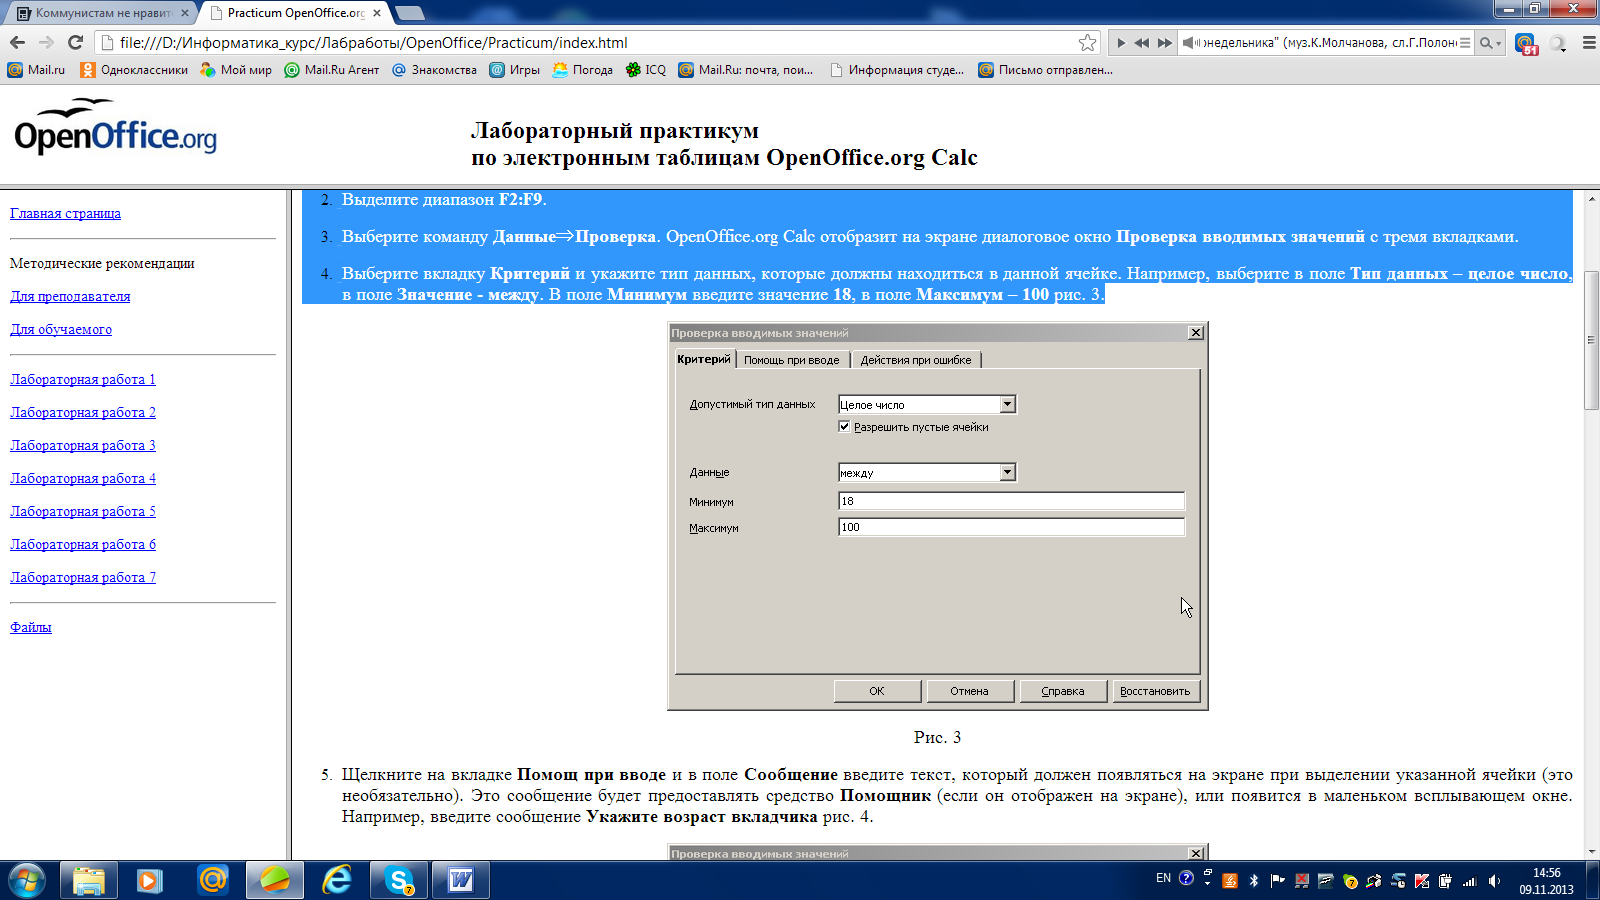
Task: Click the OpenOffice.org logo
Action: click(x=115, y=127)
